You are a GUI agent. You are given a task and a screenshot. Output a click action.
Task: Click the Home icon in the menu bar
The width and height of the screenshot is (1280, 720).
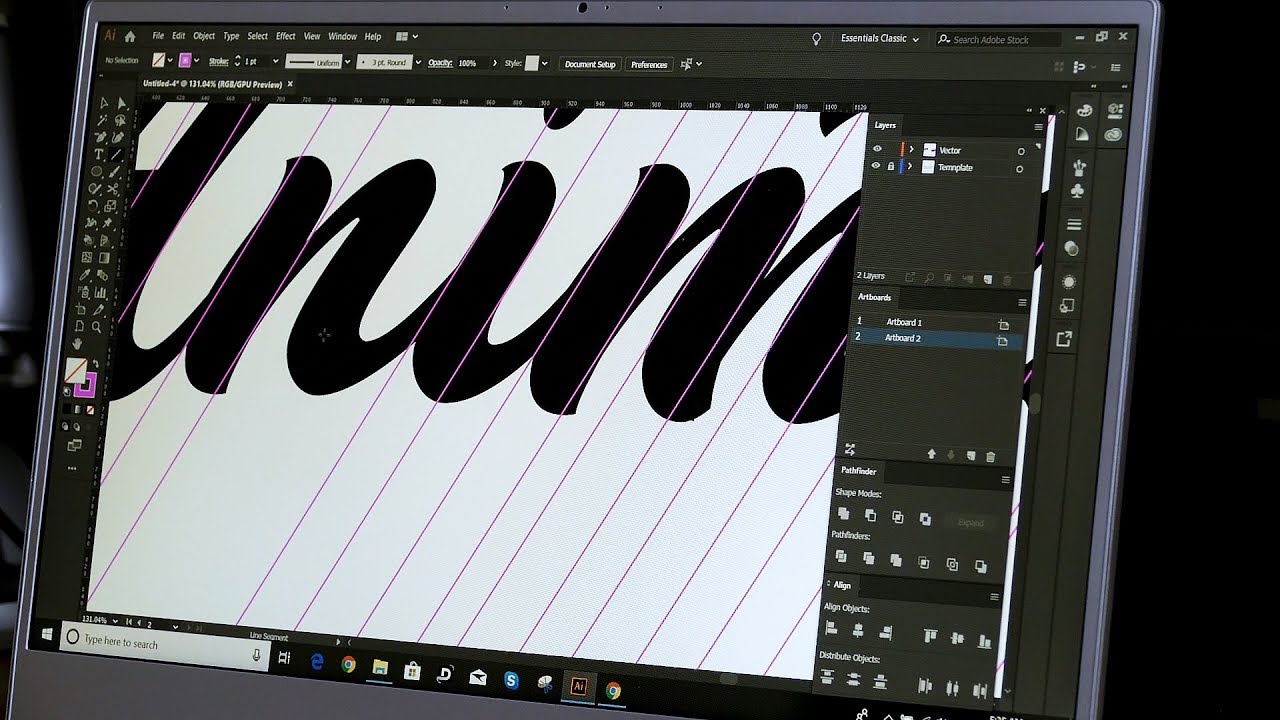coord(130,35)
